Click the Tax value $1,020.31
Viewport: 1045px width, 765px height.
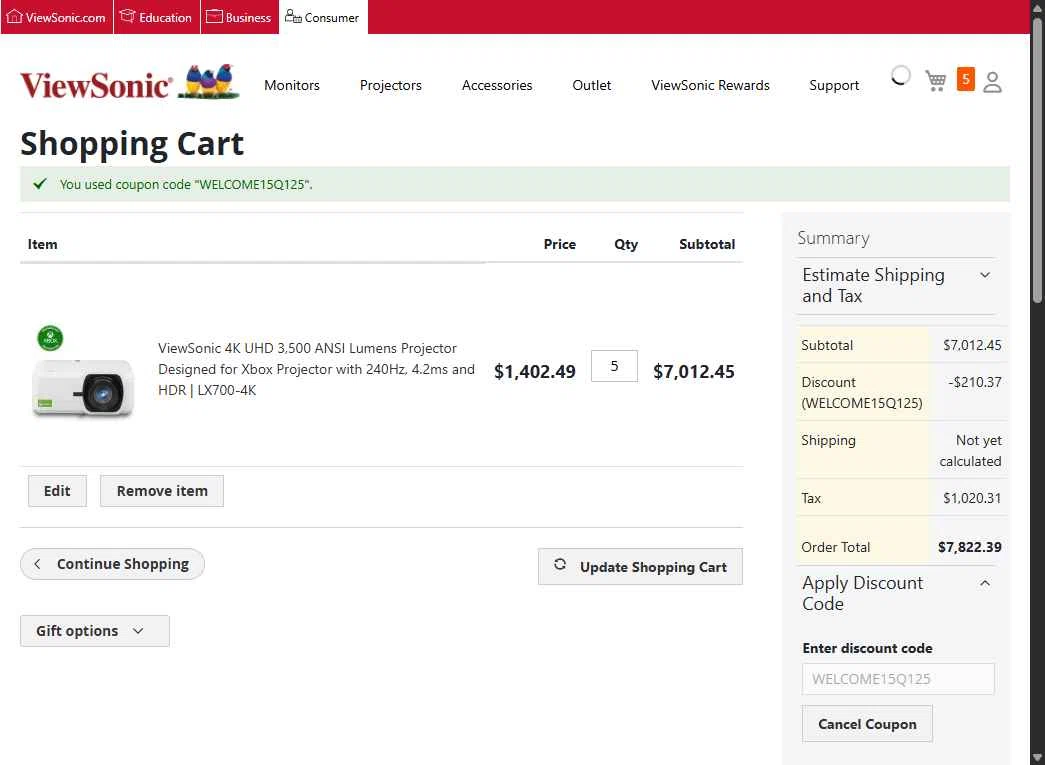pyautogui.click(x=972, y=498)
